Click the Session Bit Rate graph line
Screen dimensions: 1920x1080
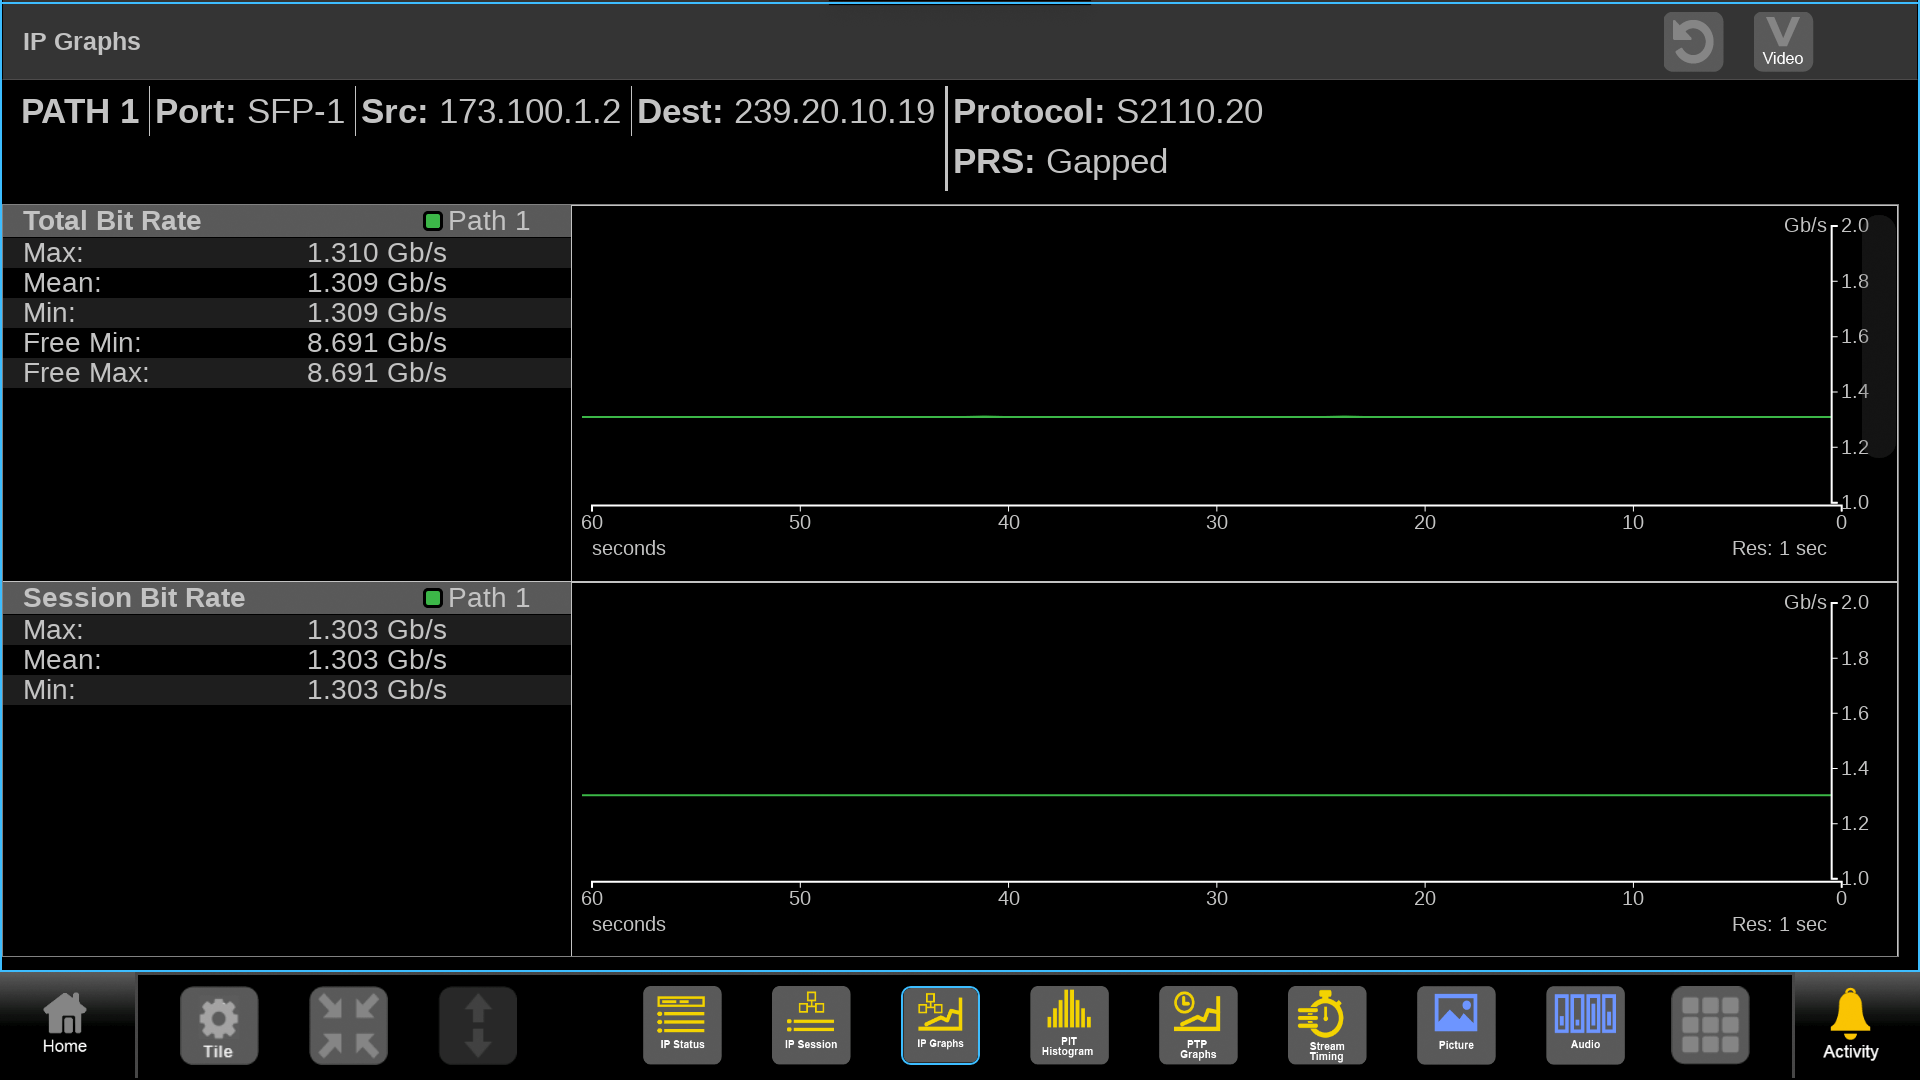tap(1200, 795)
